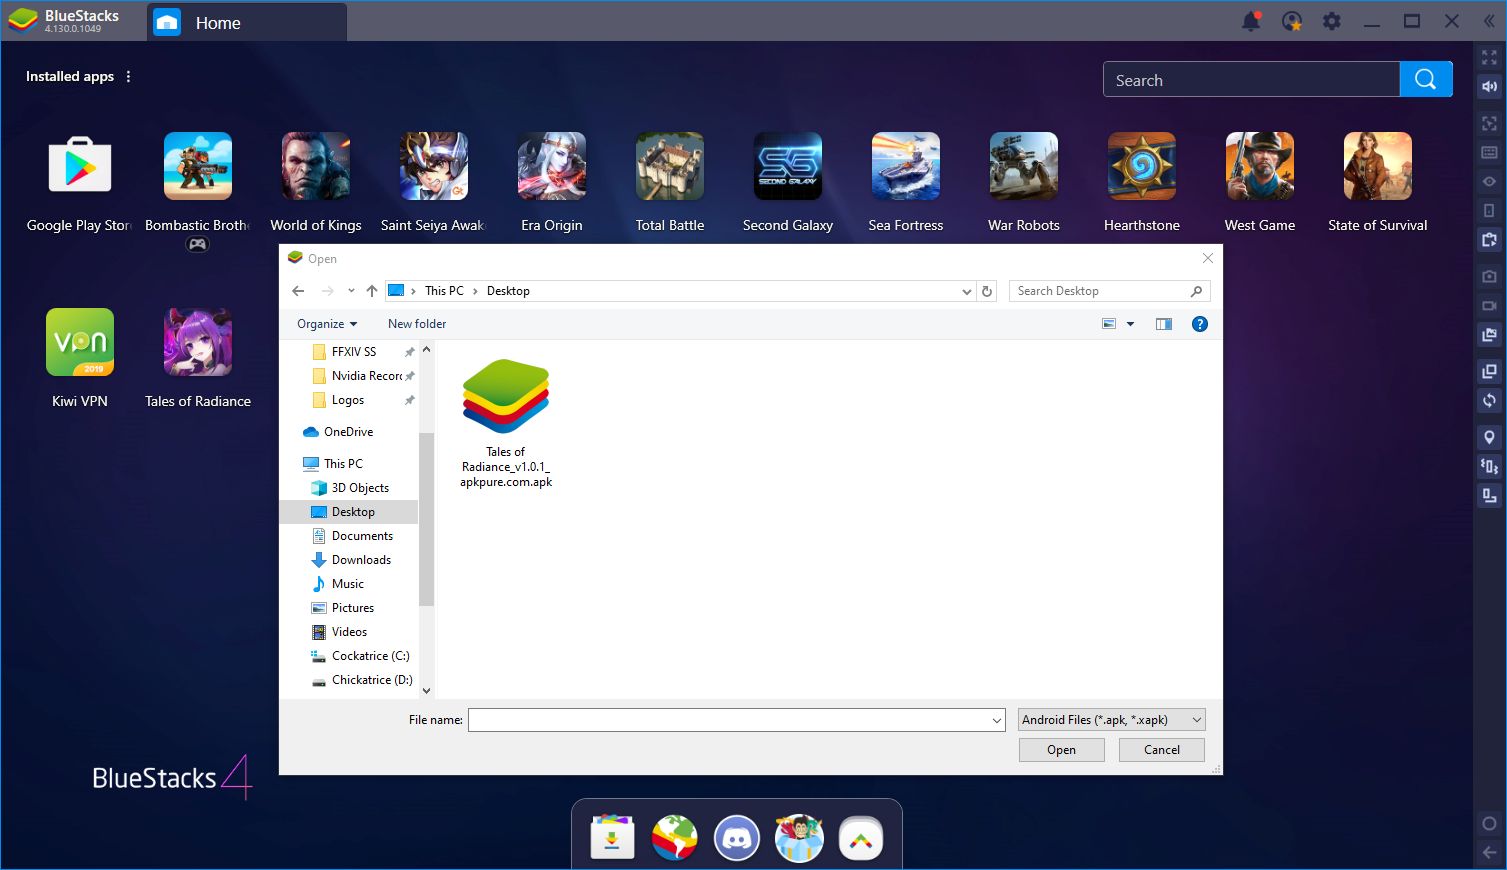
Task: Click the sync rotate arrows sidebar icon
Action: click(1489, 400)
